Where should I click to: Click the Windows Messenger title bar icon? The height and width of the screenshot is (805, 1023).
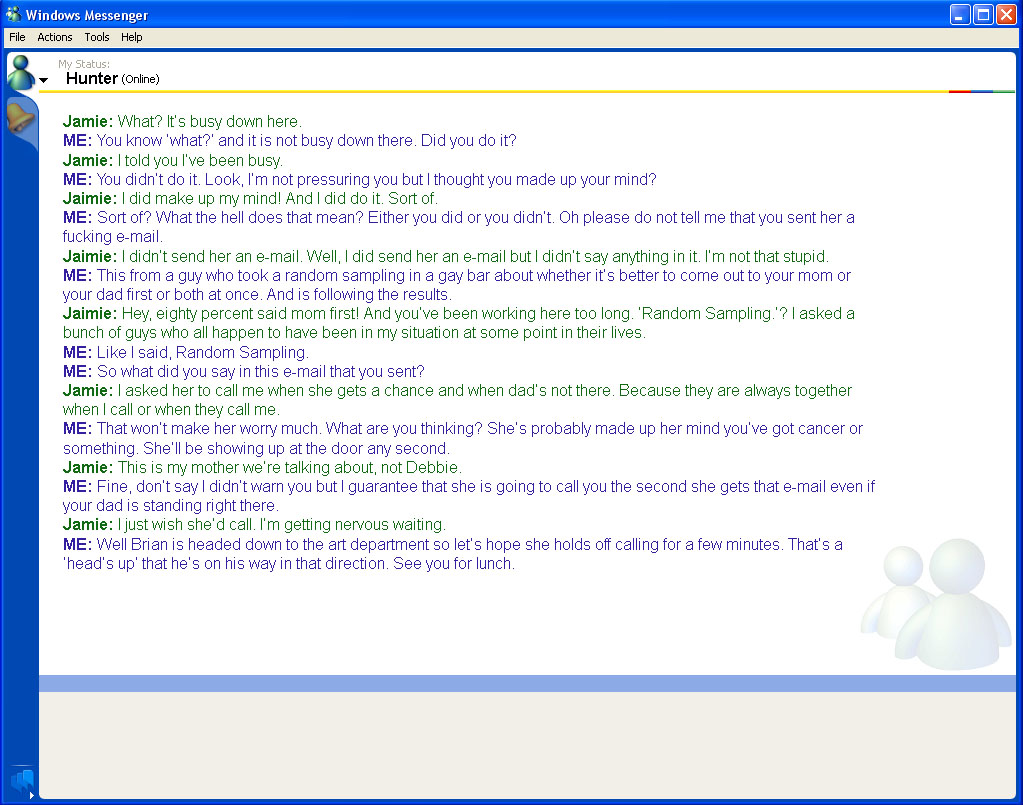[x=13, y=14]
